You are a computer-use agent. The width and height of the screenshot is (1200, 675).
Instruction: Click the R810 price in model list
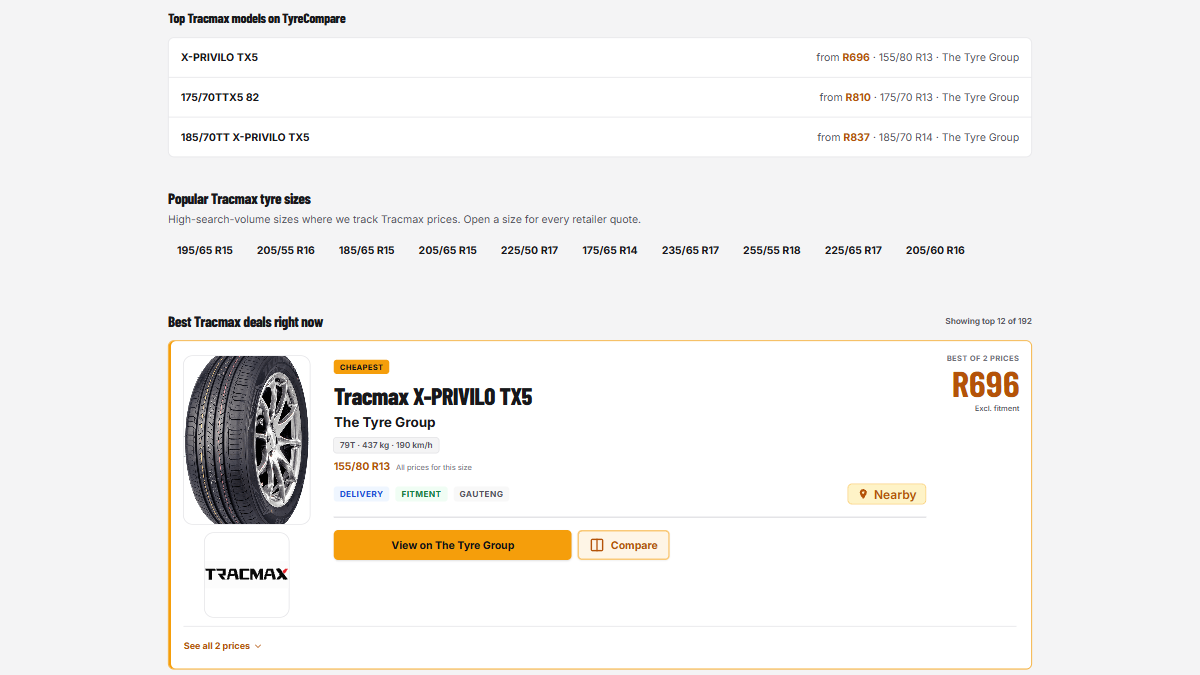pyautogui.click(x=858, y=97)
